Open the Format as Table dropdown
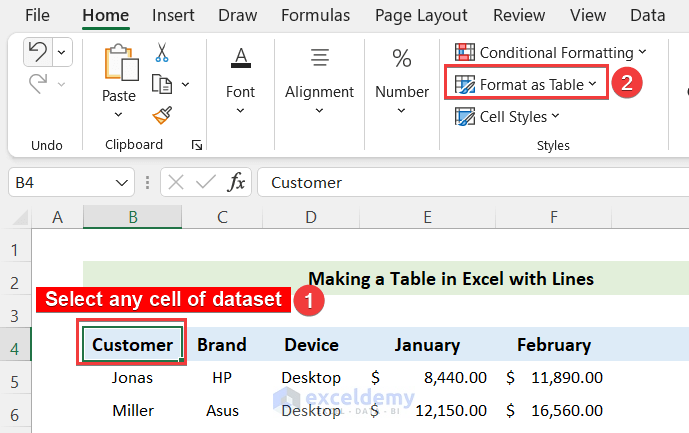Image resolution: width=689 pixels, height=433 pixels. [x=529, y=85]
